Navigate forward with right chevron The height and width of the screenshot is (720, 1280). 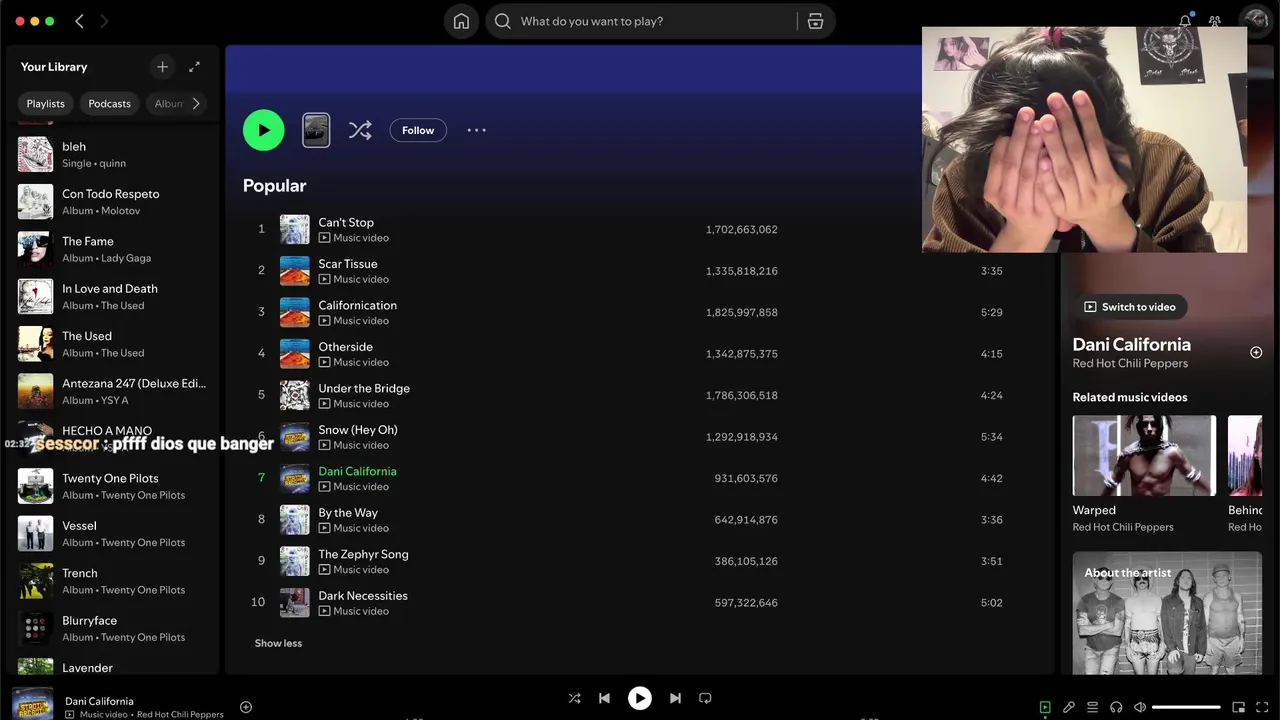104,21
